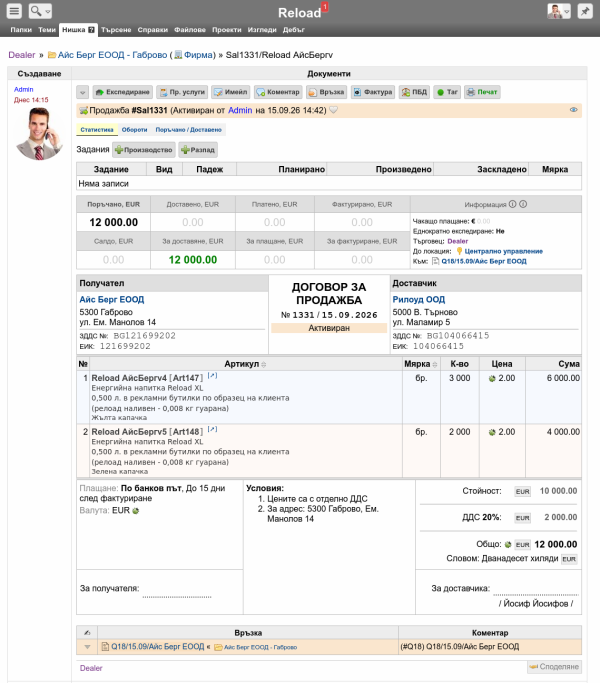
Task: Toggle the eye visibility icon
Action: pyautogui.click(x=573, y=110)
